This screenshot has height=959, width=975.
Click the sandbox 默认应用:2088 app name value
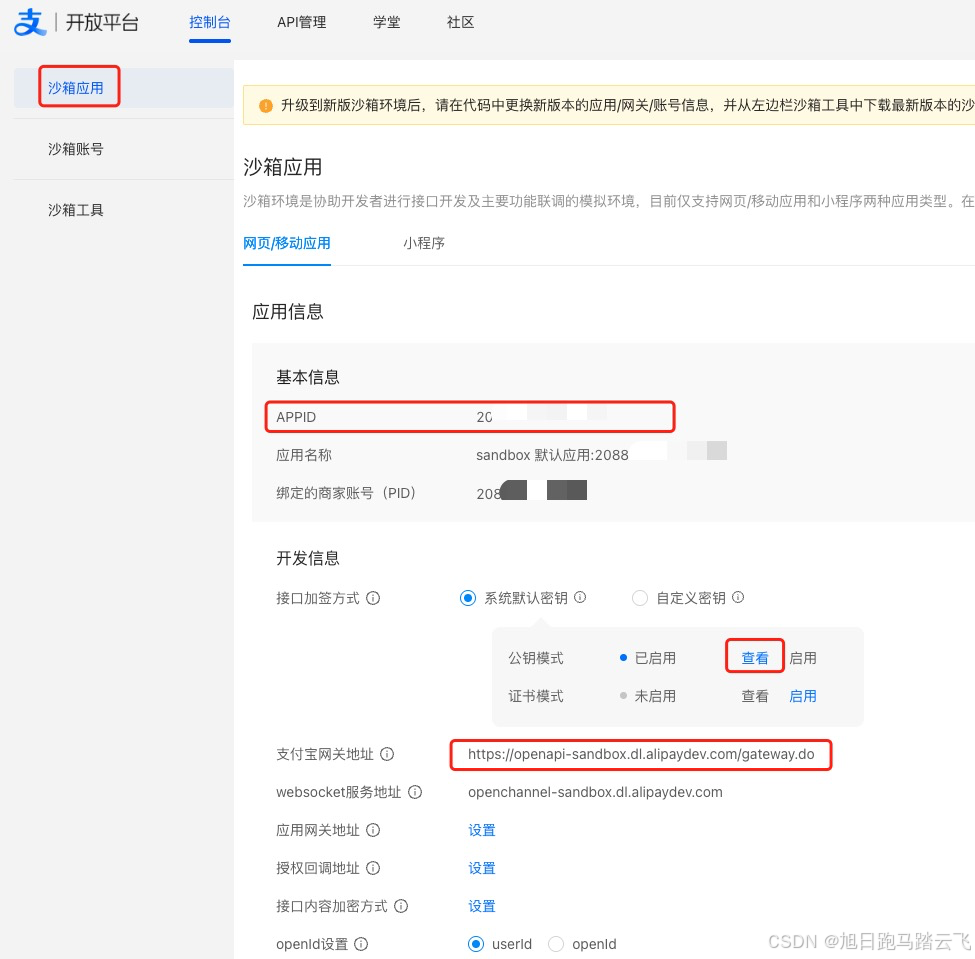pyautogui.click(x=552, y=455)
